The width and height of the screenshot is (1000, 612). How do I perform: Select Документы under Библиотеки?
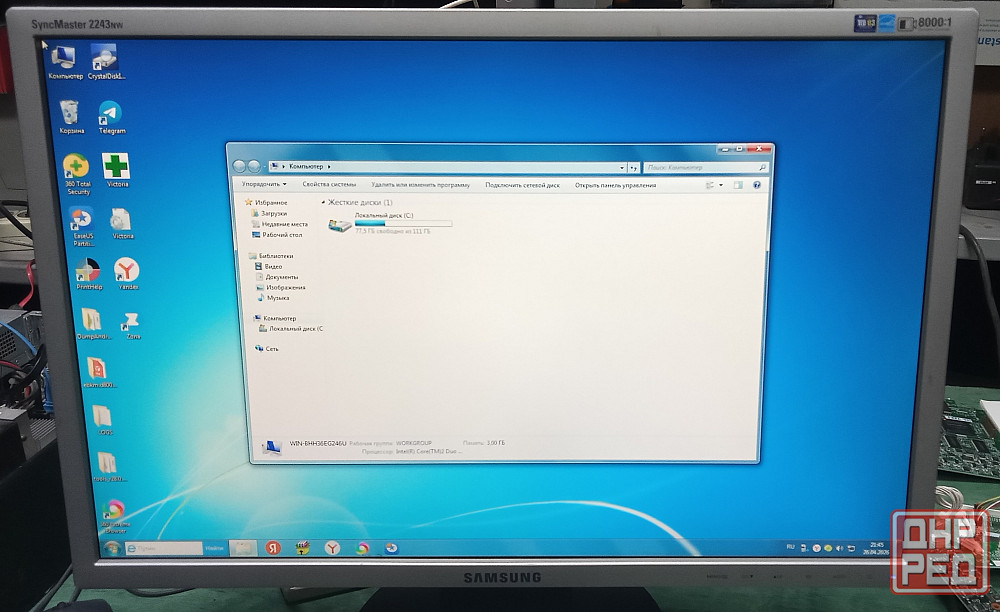pos(281,277)
